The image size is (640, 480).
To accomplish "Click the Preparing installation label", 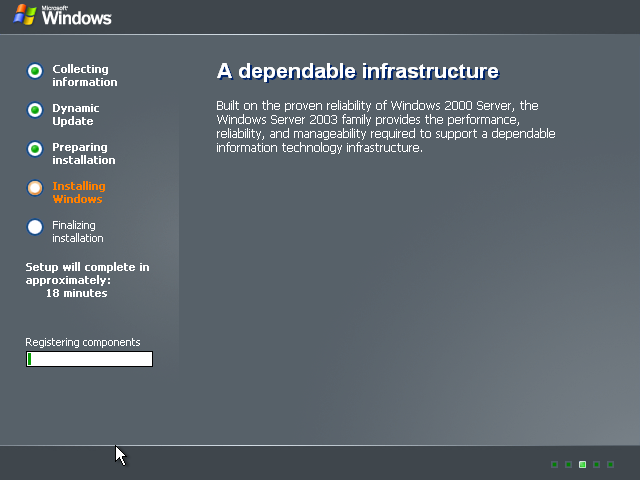I will [84, 153].
